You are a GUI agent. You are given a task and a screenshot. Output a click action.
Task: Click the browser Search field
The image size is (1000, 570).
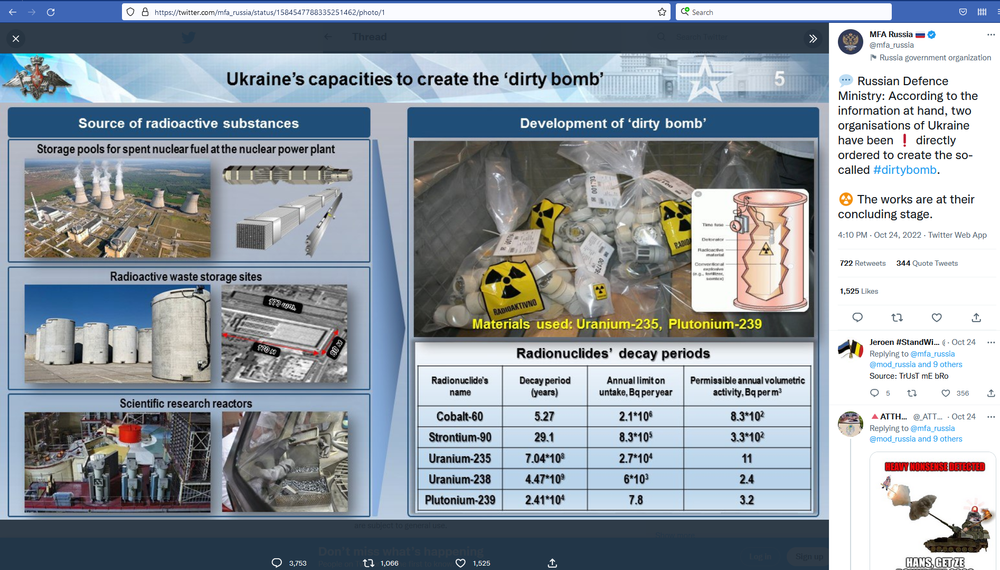(783, 11)
